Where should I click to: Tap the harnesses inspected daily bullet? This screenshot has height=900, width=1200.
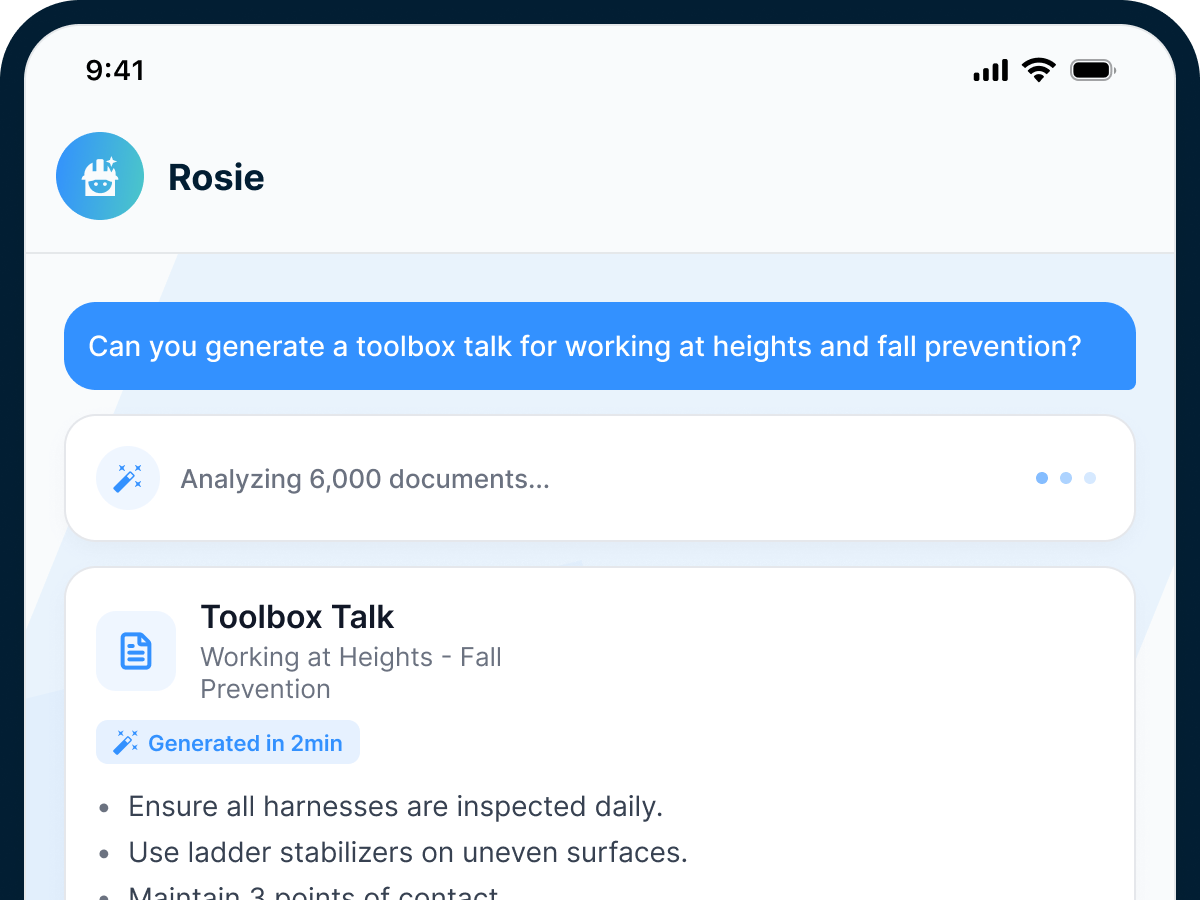tap(396, 806)
